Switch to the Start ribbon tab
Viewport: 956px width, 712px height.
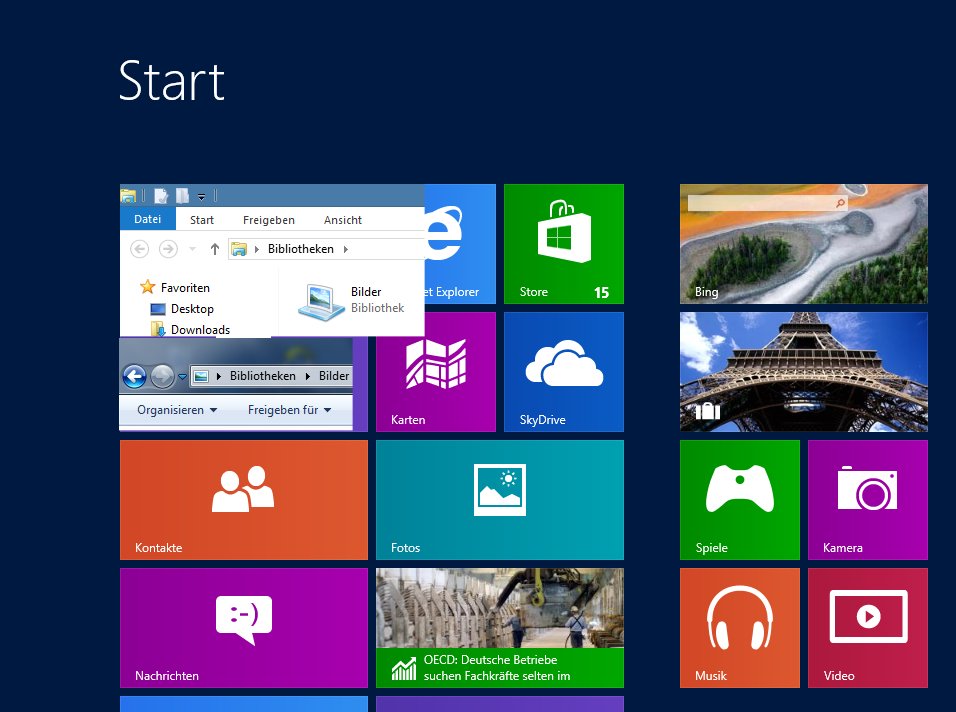[202, 220]
